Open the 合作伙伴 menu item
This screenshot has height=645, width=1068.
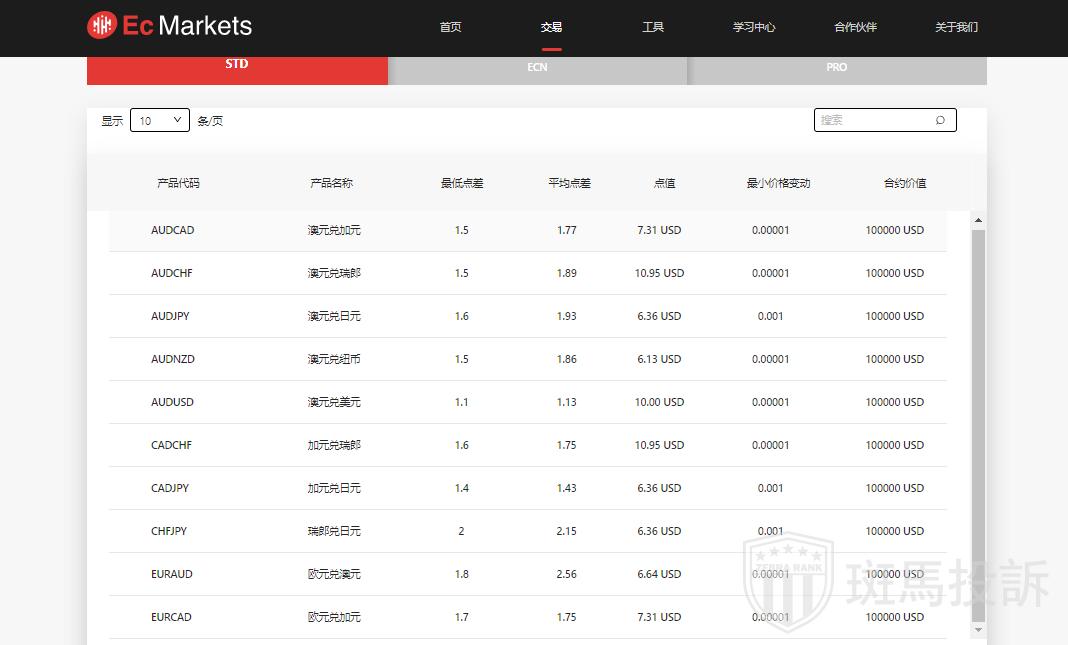click(x=855, y=27)
